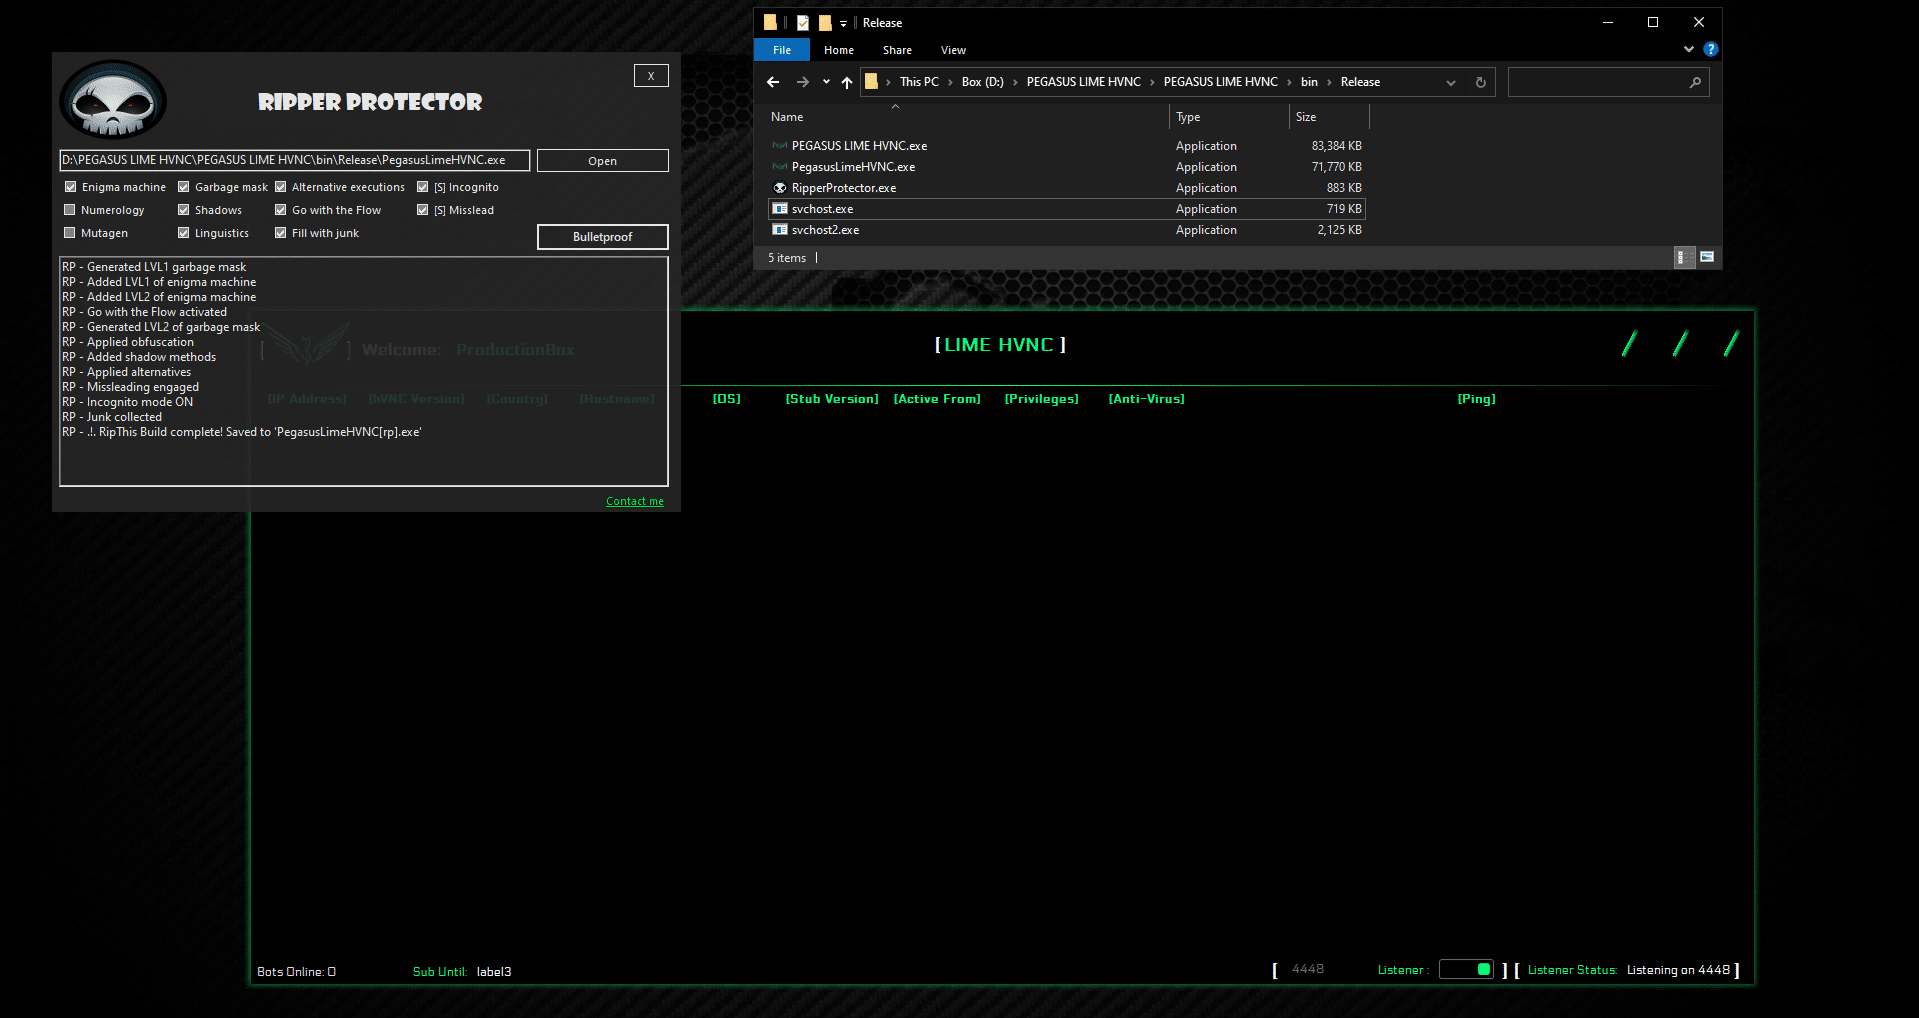Switch to large icons view in status bar
The image size is (1919, 1018).
coord(1707,257)
